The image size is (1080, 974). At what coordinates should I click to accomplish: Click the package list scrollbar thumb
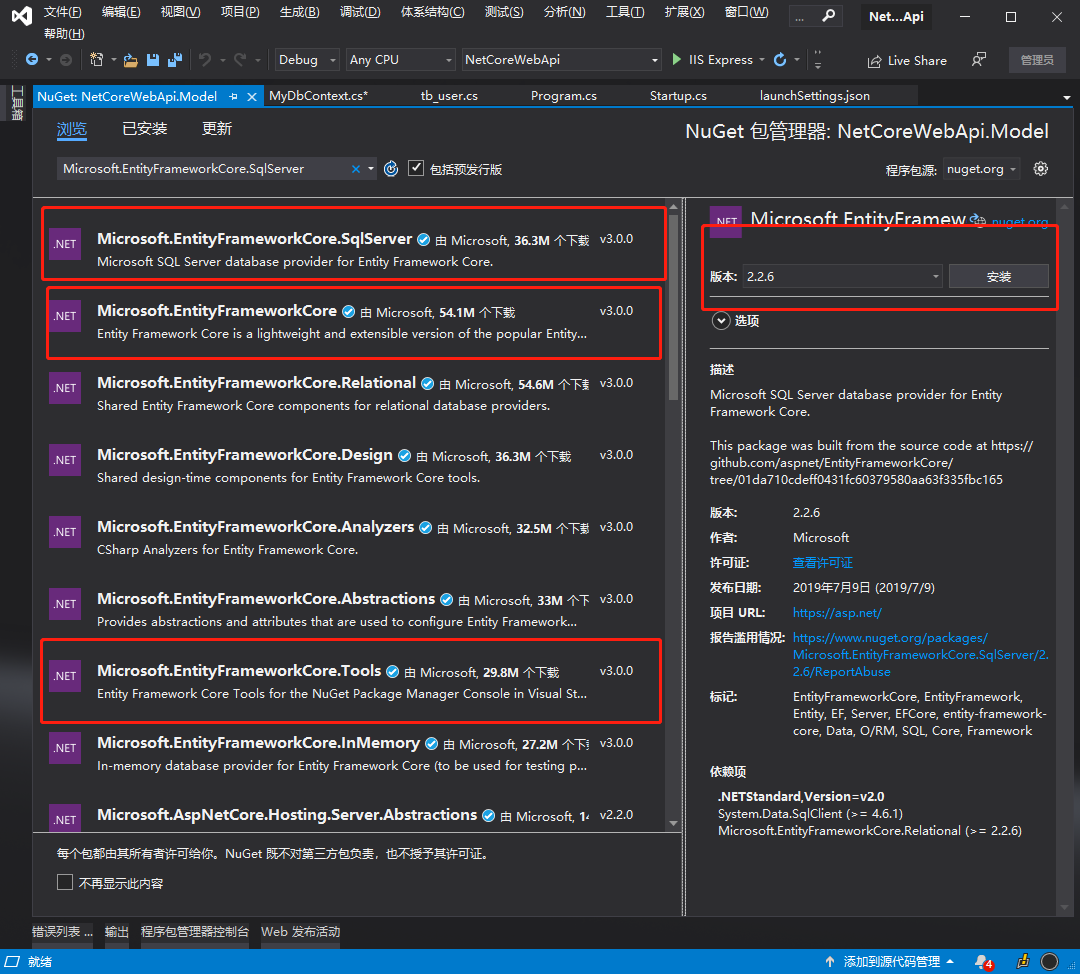(x=673, y=307)
